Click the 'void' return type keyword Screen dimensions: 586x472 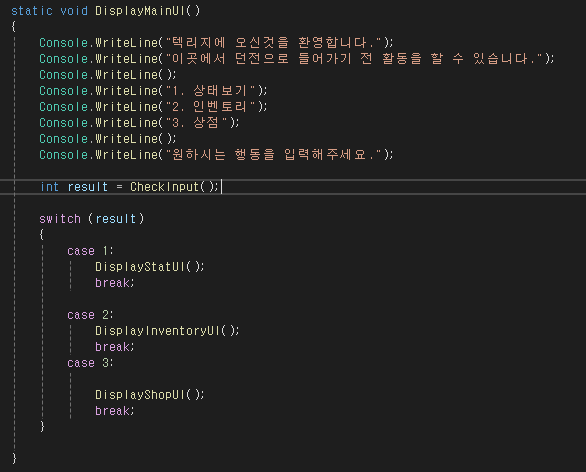point(74,11)
